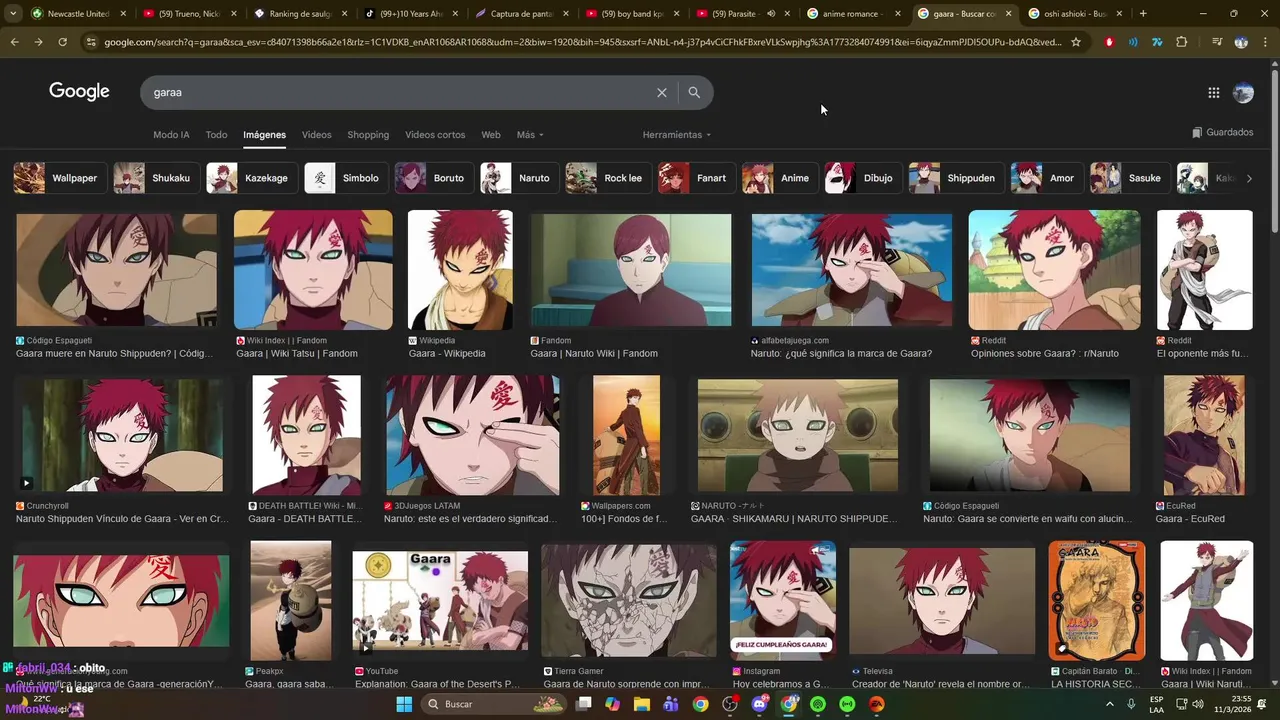This screenshot has height=720, width=1280.
Task: Switch to the Shopping tab
Action: 368,135
